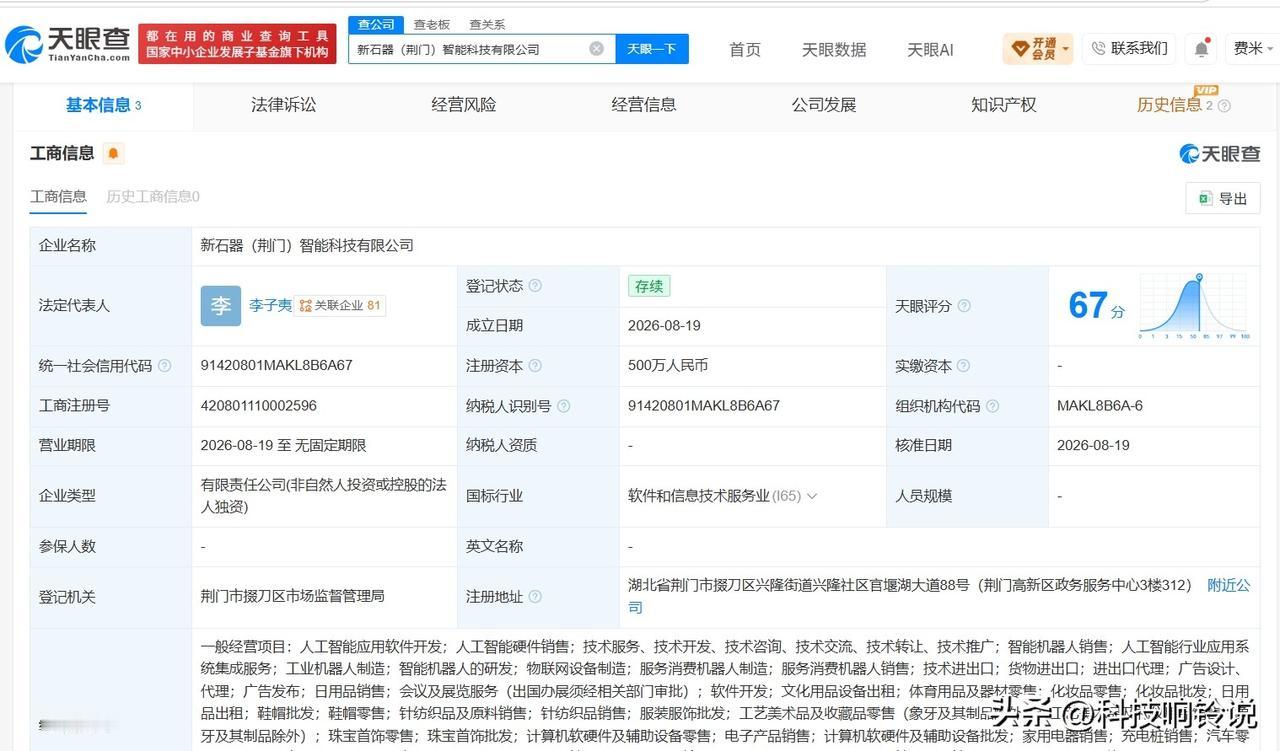The width and height of the screenshot is (1280, 751).
Task: Open the 公司发展 tab
Action: [x=824, y=105]
